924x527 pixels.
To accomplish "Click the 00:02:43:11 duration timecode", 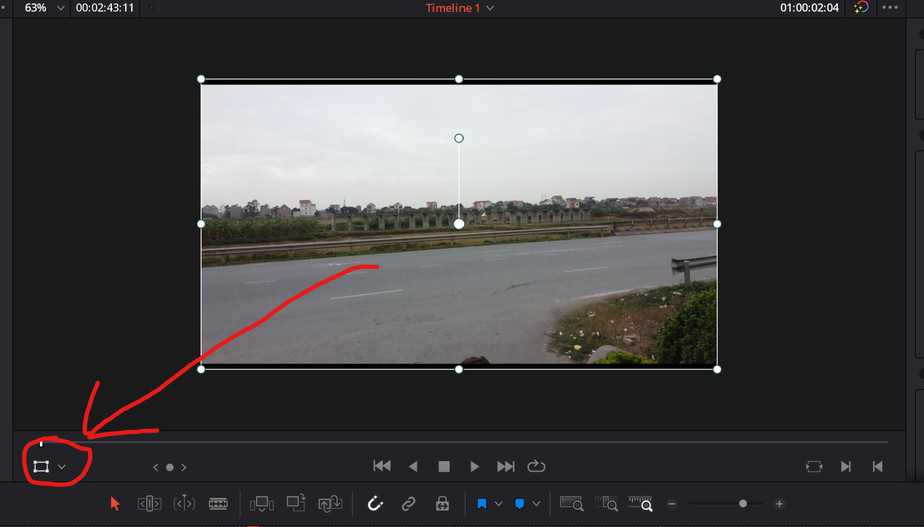I will tap(105, 8).
